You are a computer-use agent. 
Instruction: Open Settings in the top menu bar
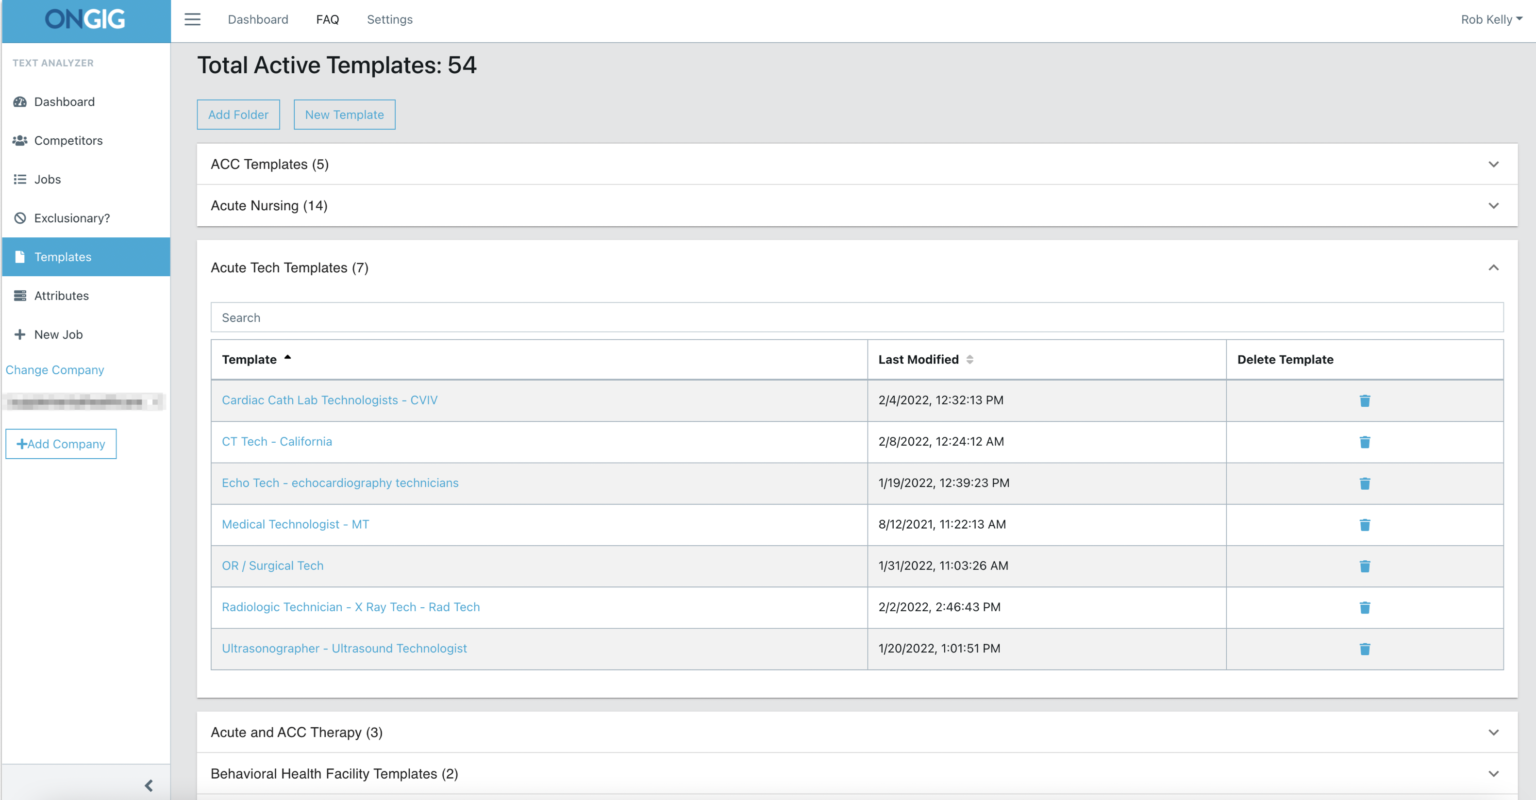click(x=389, y=19)
